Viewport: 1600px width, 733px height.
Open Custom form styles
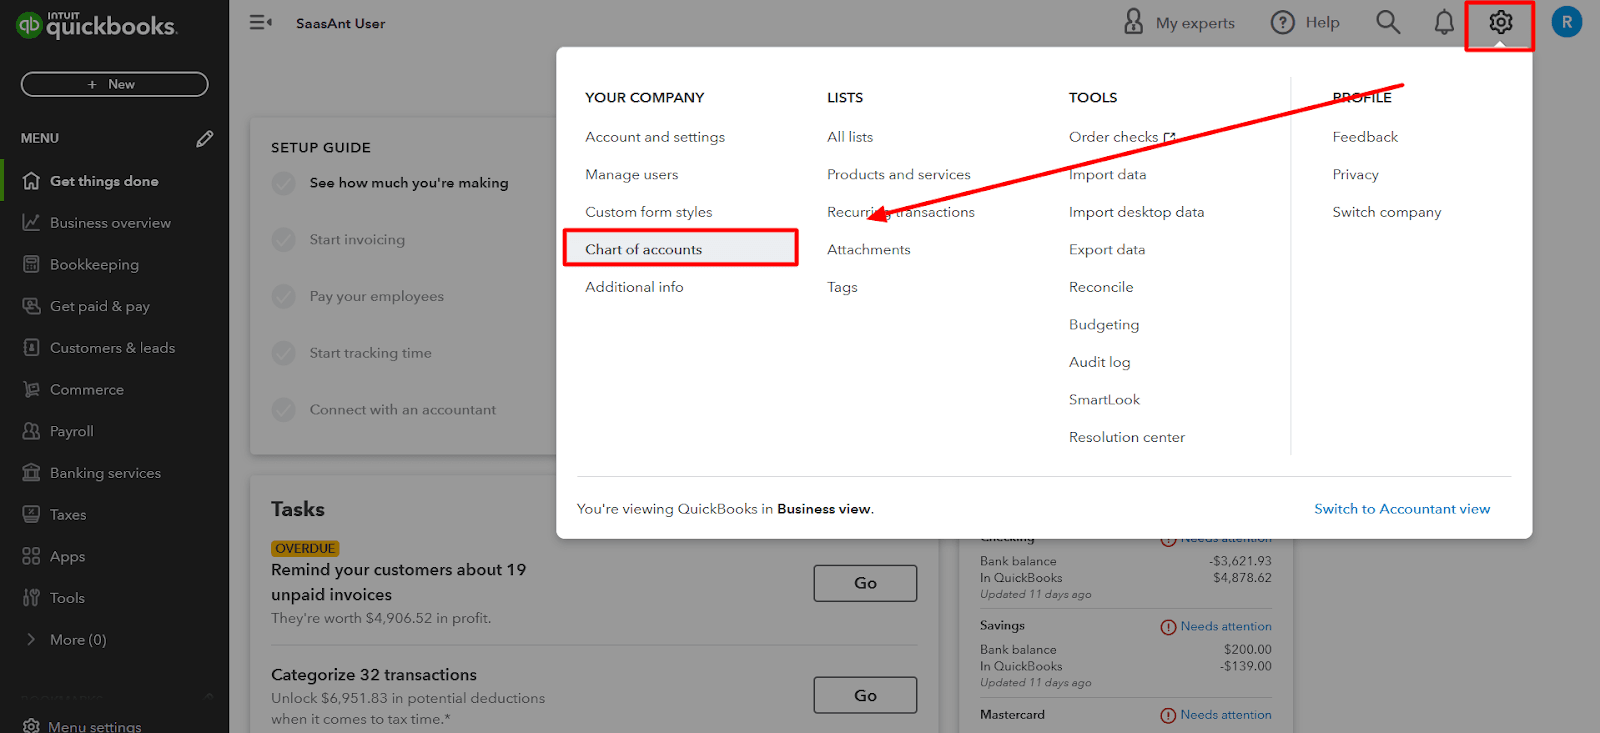(x=649, y=212)
